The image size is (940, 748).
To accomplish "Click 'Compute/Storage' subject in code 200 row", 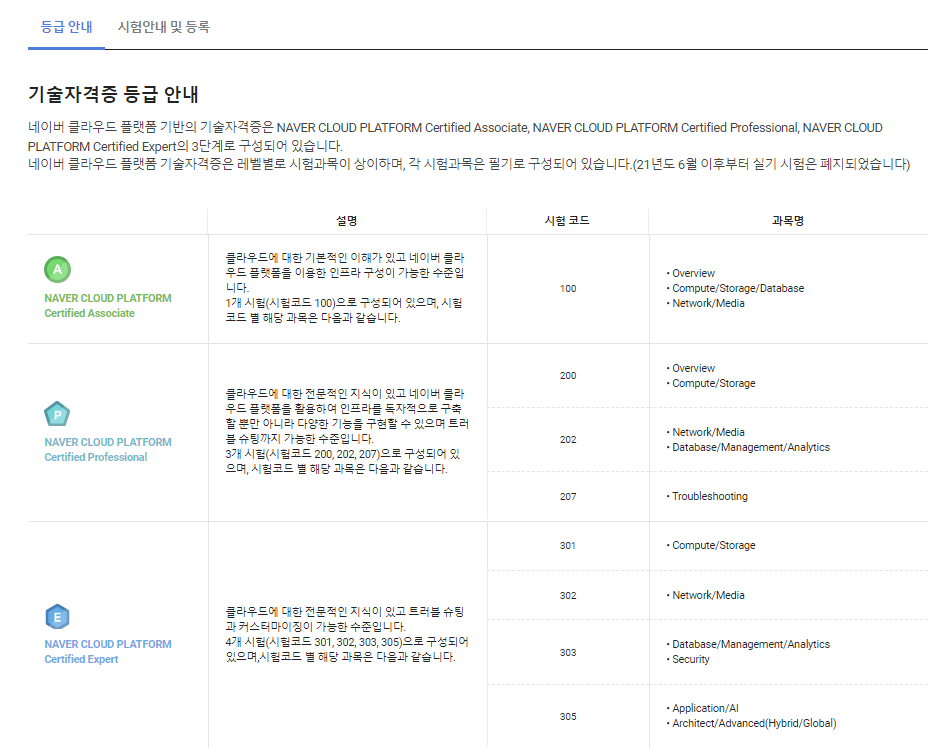I will [x=713, y=383].
